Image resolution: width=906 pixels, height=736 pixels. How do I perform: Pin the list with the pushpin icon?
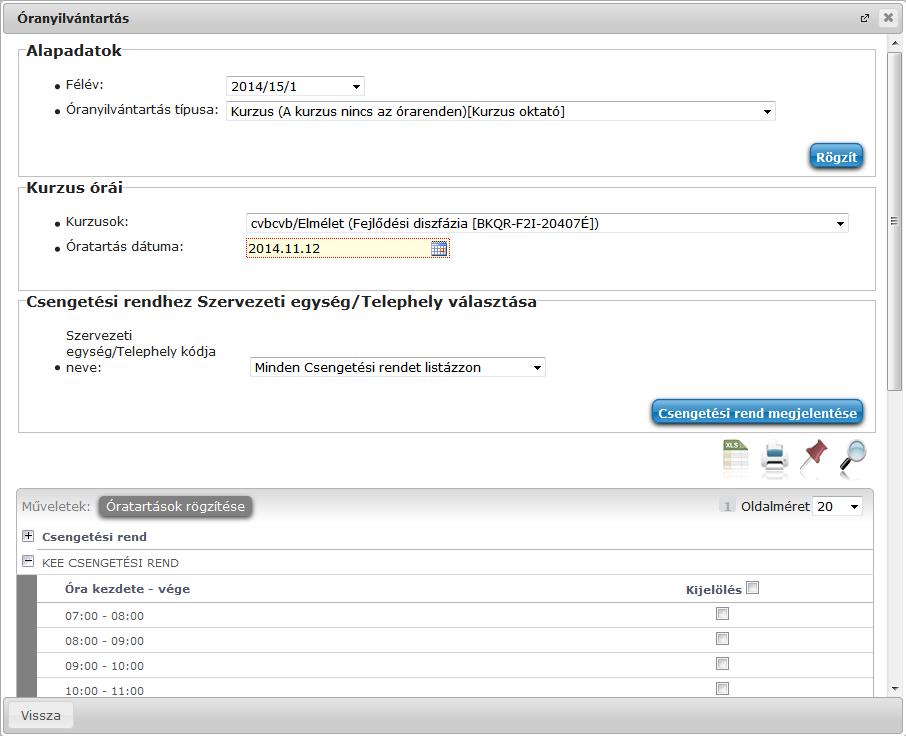[814, 456]
